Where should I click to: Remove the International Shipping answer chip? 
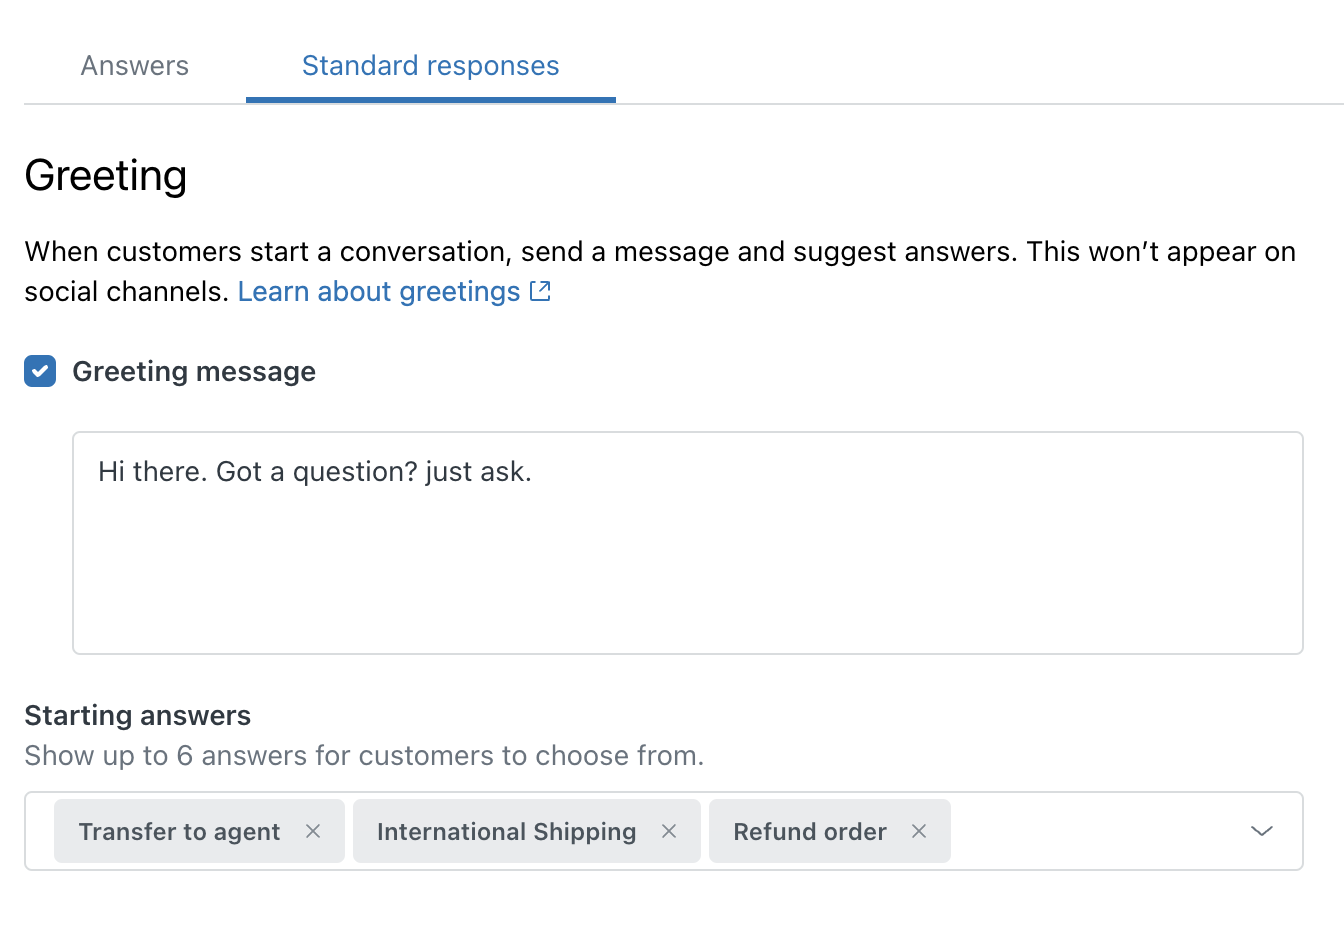(669, 831)
